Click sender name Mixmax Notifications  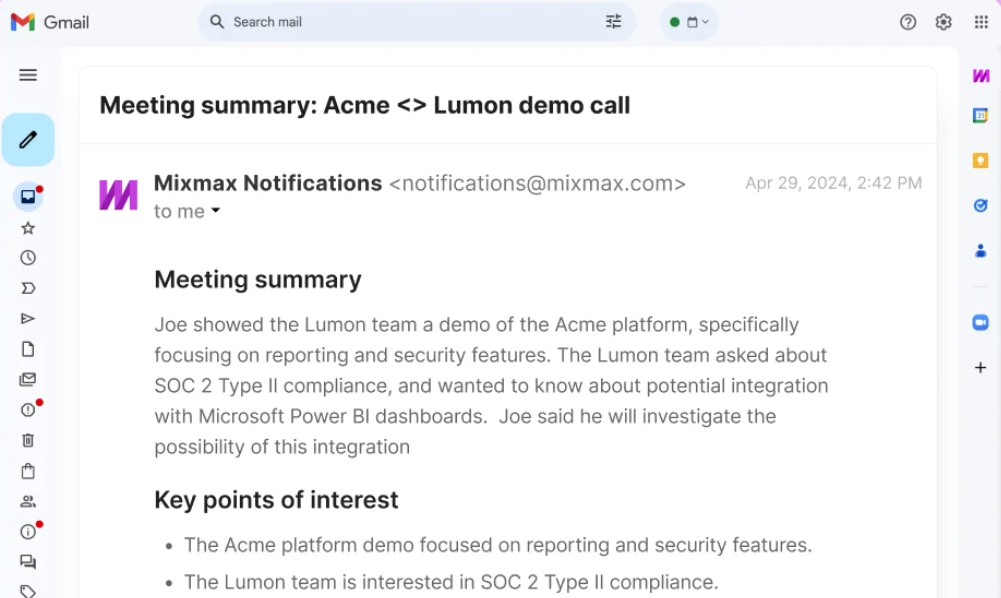click(268, 183)
